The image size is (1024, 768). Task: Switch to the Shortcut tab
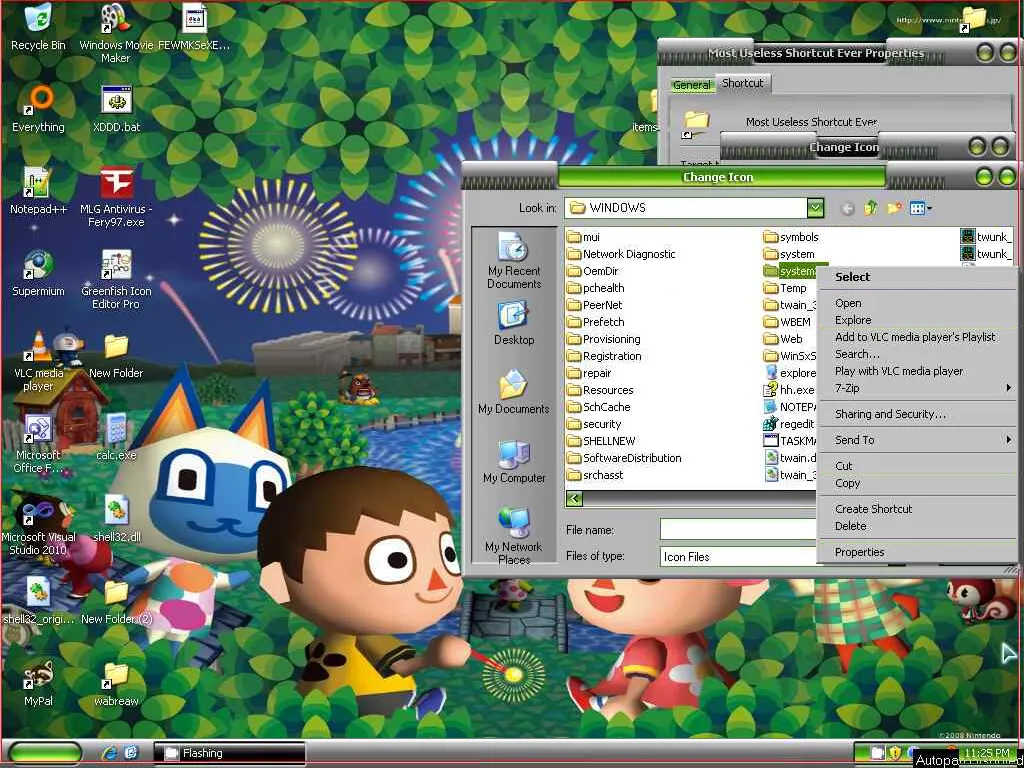tap(743, 83)
